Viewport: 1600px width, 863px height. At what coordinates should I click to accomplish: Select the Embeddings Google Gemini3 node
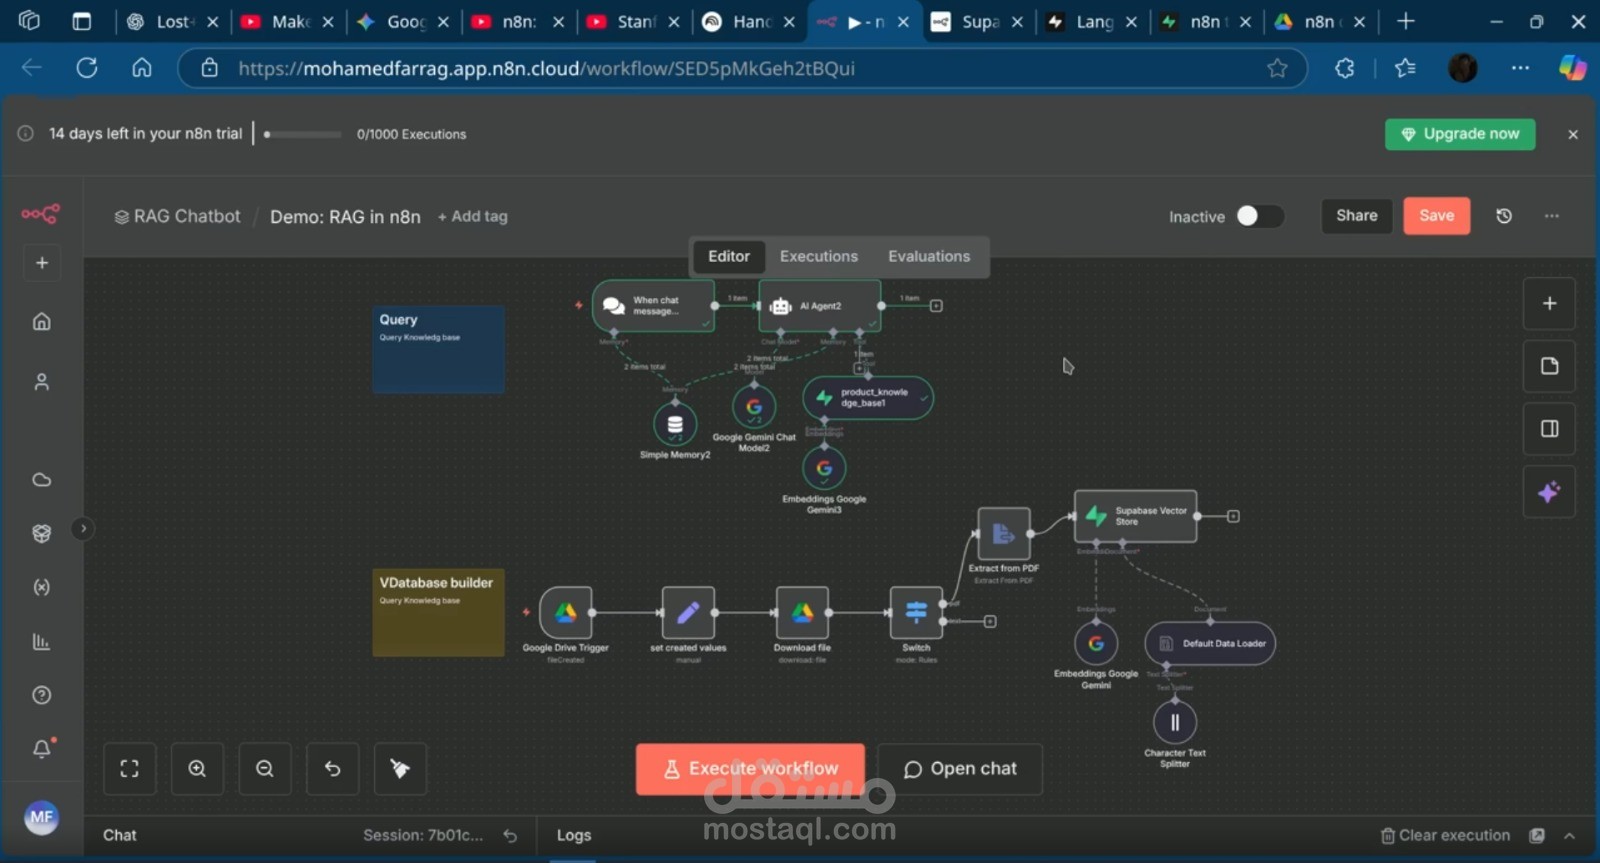point(824,468)
